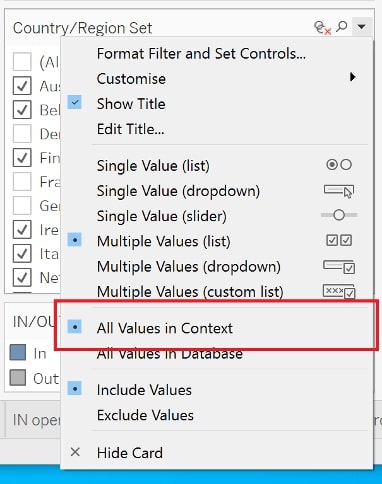Viewport: 382px width, 484px height.
Task: Select Exclude Values menu entry
Action: point(145,415)
